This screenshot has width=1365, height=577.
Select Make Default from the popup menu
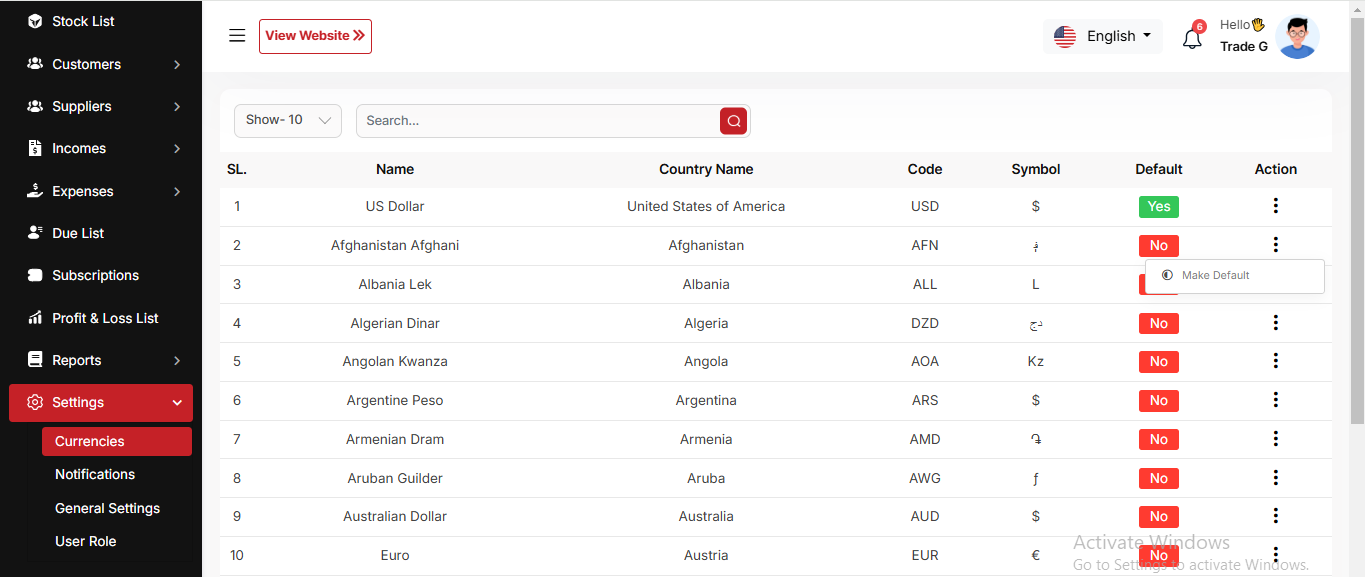click(1215, 276)
